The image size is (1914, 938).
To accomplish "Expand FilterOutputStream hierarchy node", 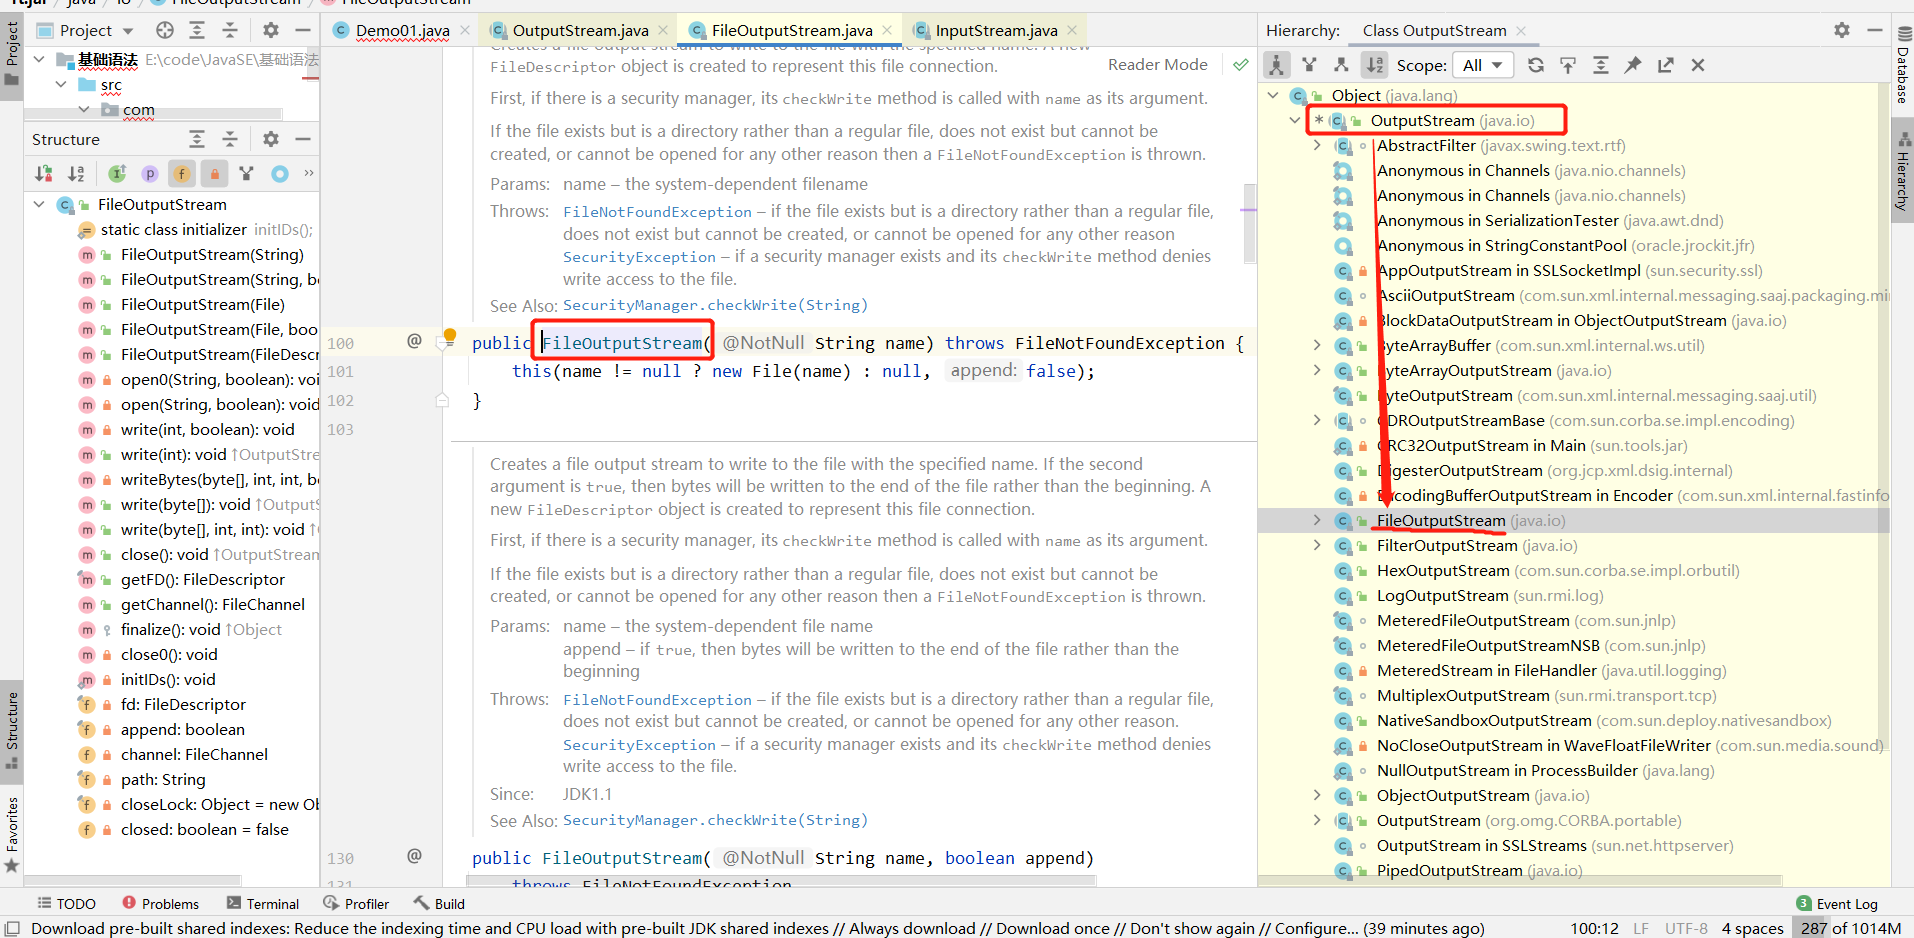I will tap(1317, 545).
